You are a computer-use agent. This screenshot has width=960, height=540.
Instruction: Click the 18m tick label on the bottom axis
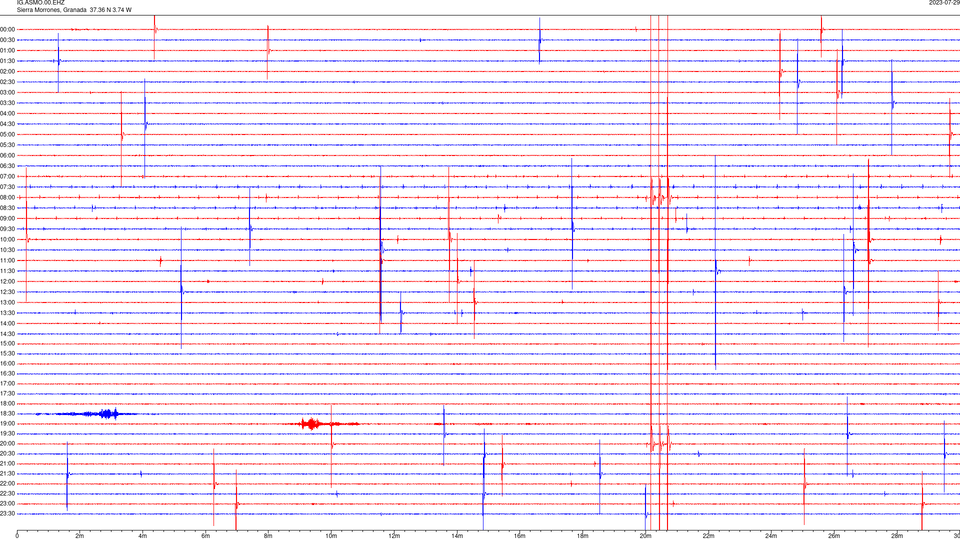(583, 536)
